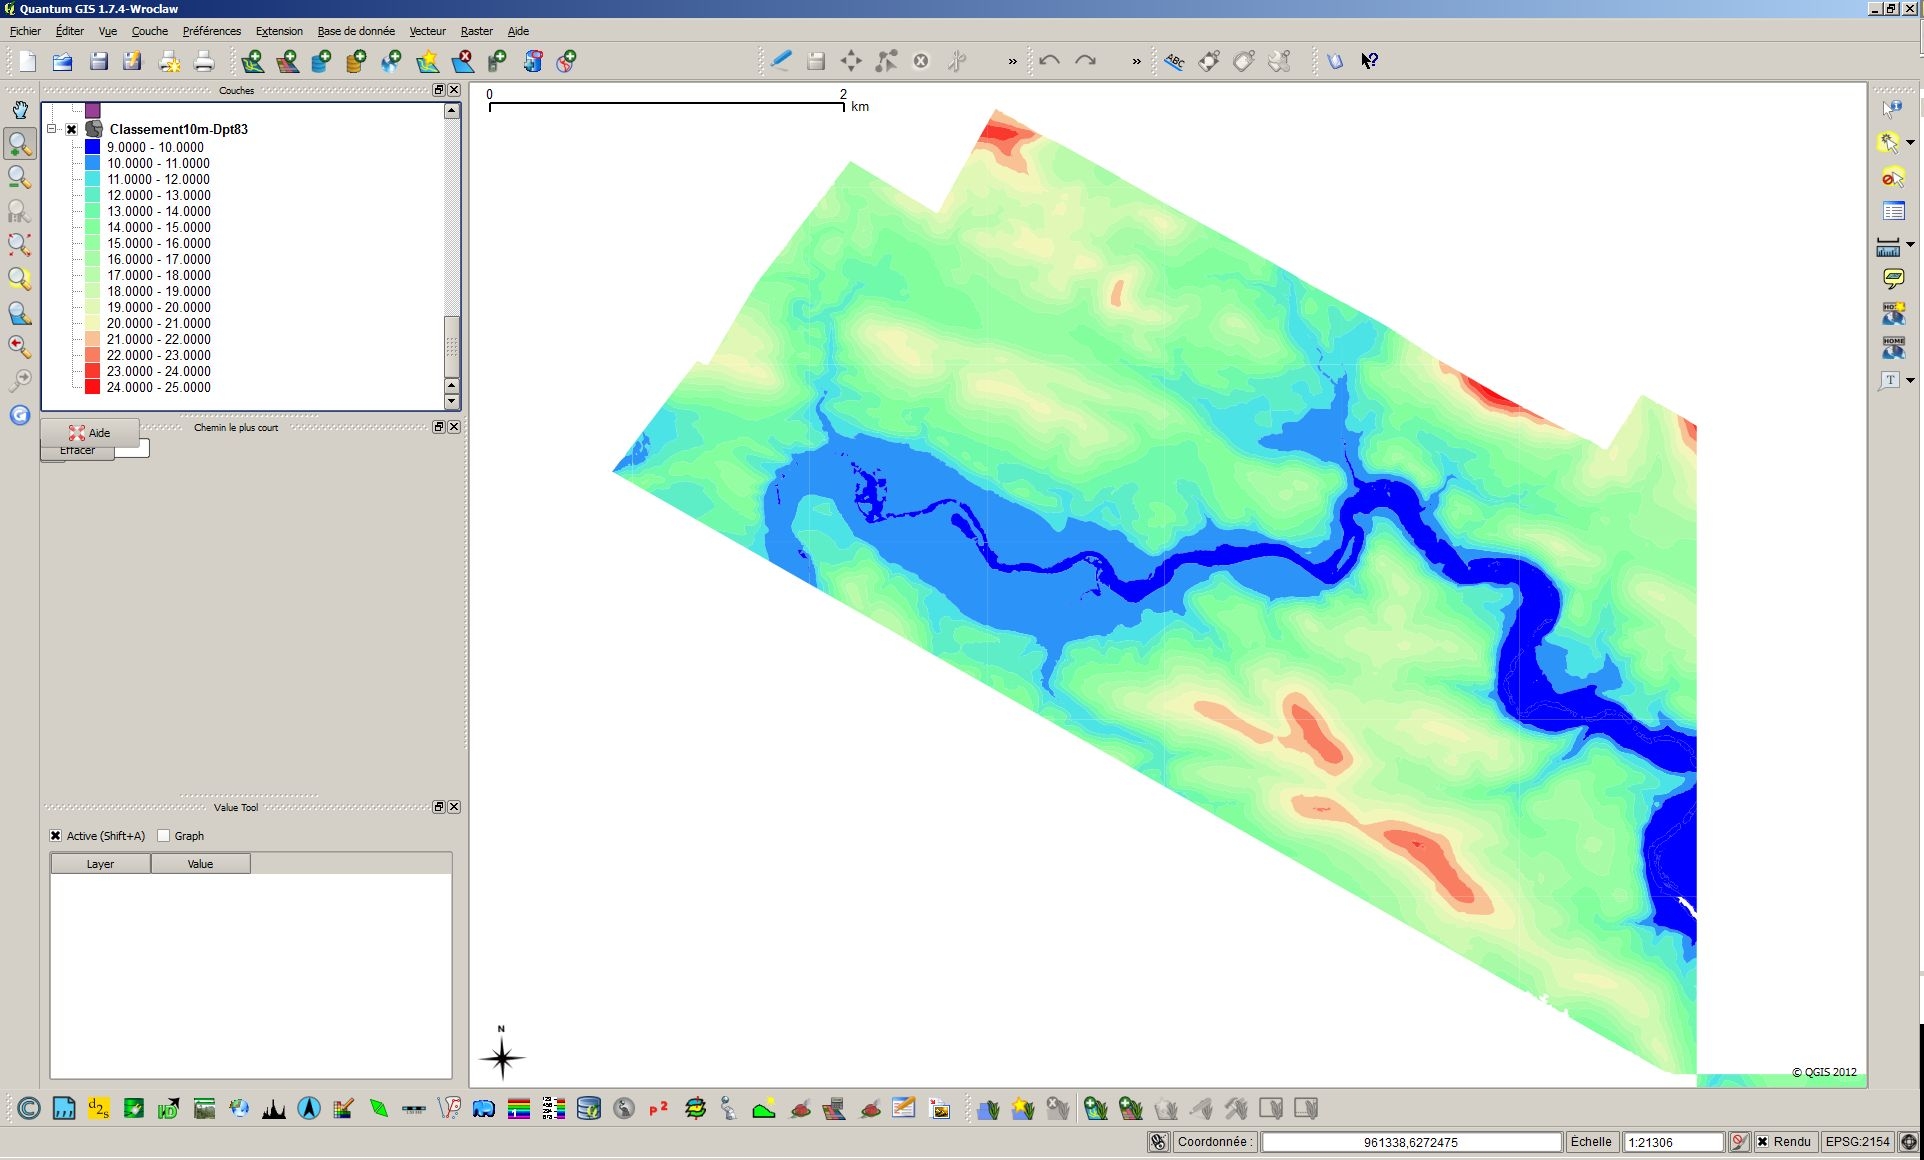
Task: Open the What's This help cursor icon
Action: [x=1370, y=61]
